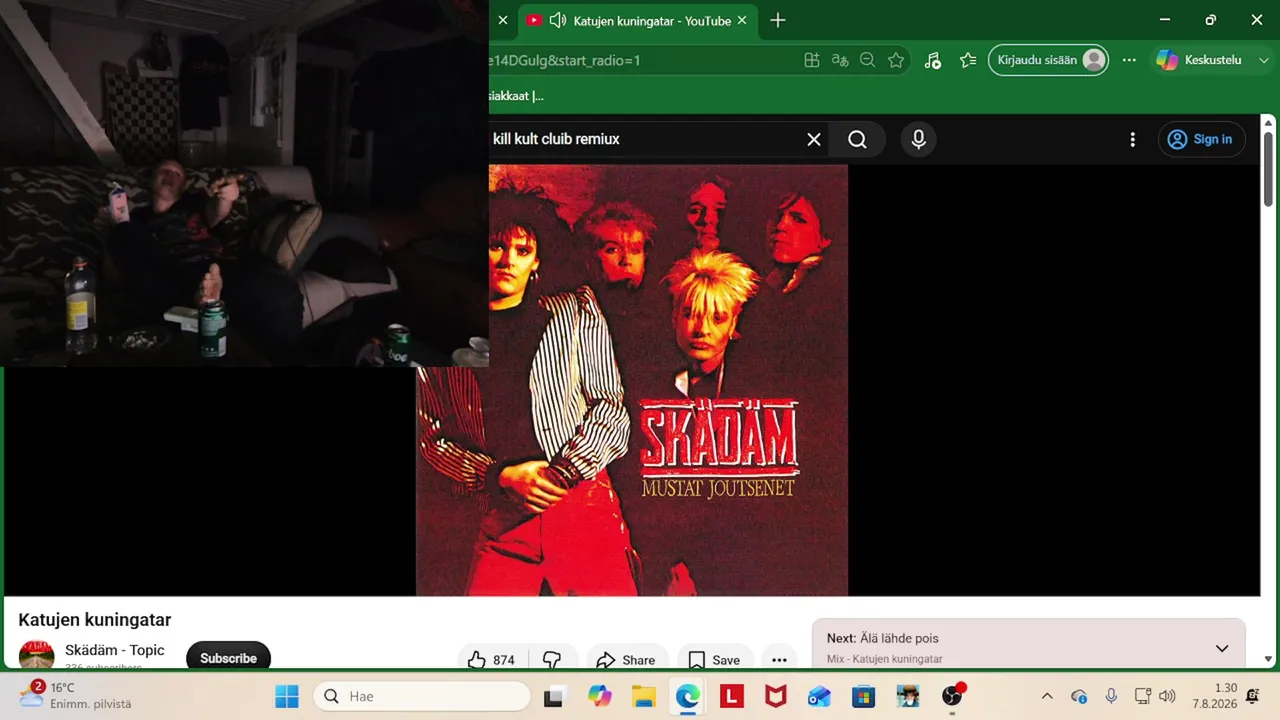Close the previous tab left of YouTube tab
Image resolution: width=1280 pixels, height=720 pixels.
[x=503, y=20]
